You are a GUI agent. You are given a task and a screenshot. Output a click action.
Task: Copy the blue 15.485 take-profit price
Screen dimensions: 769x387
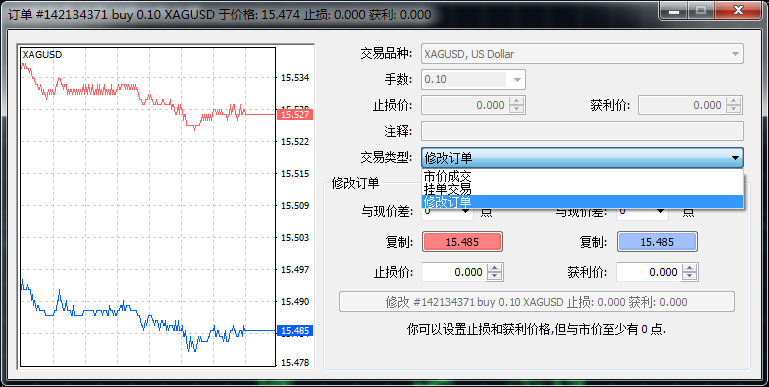[x=657, y=242]
